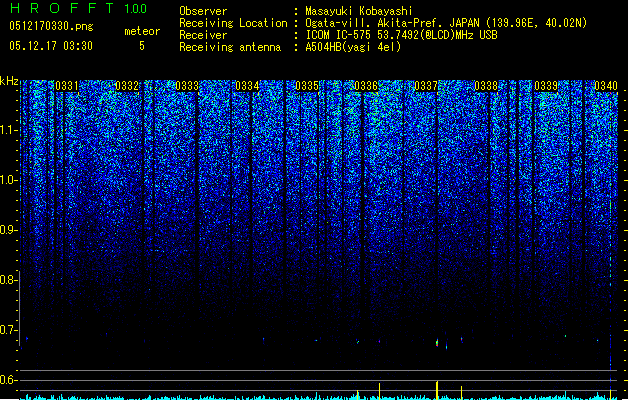Viewport: 629px width, 400px height.
Task: Click the bright meteor echo just after 0337
Action: pos(437,343)
